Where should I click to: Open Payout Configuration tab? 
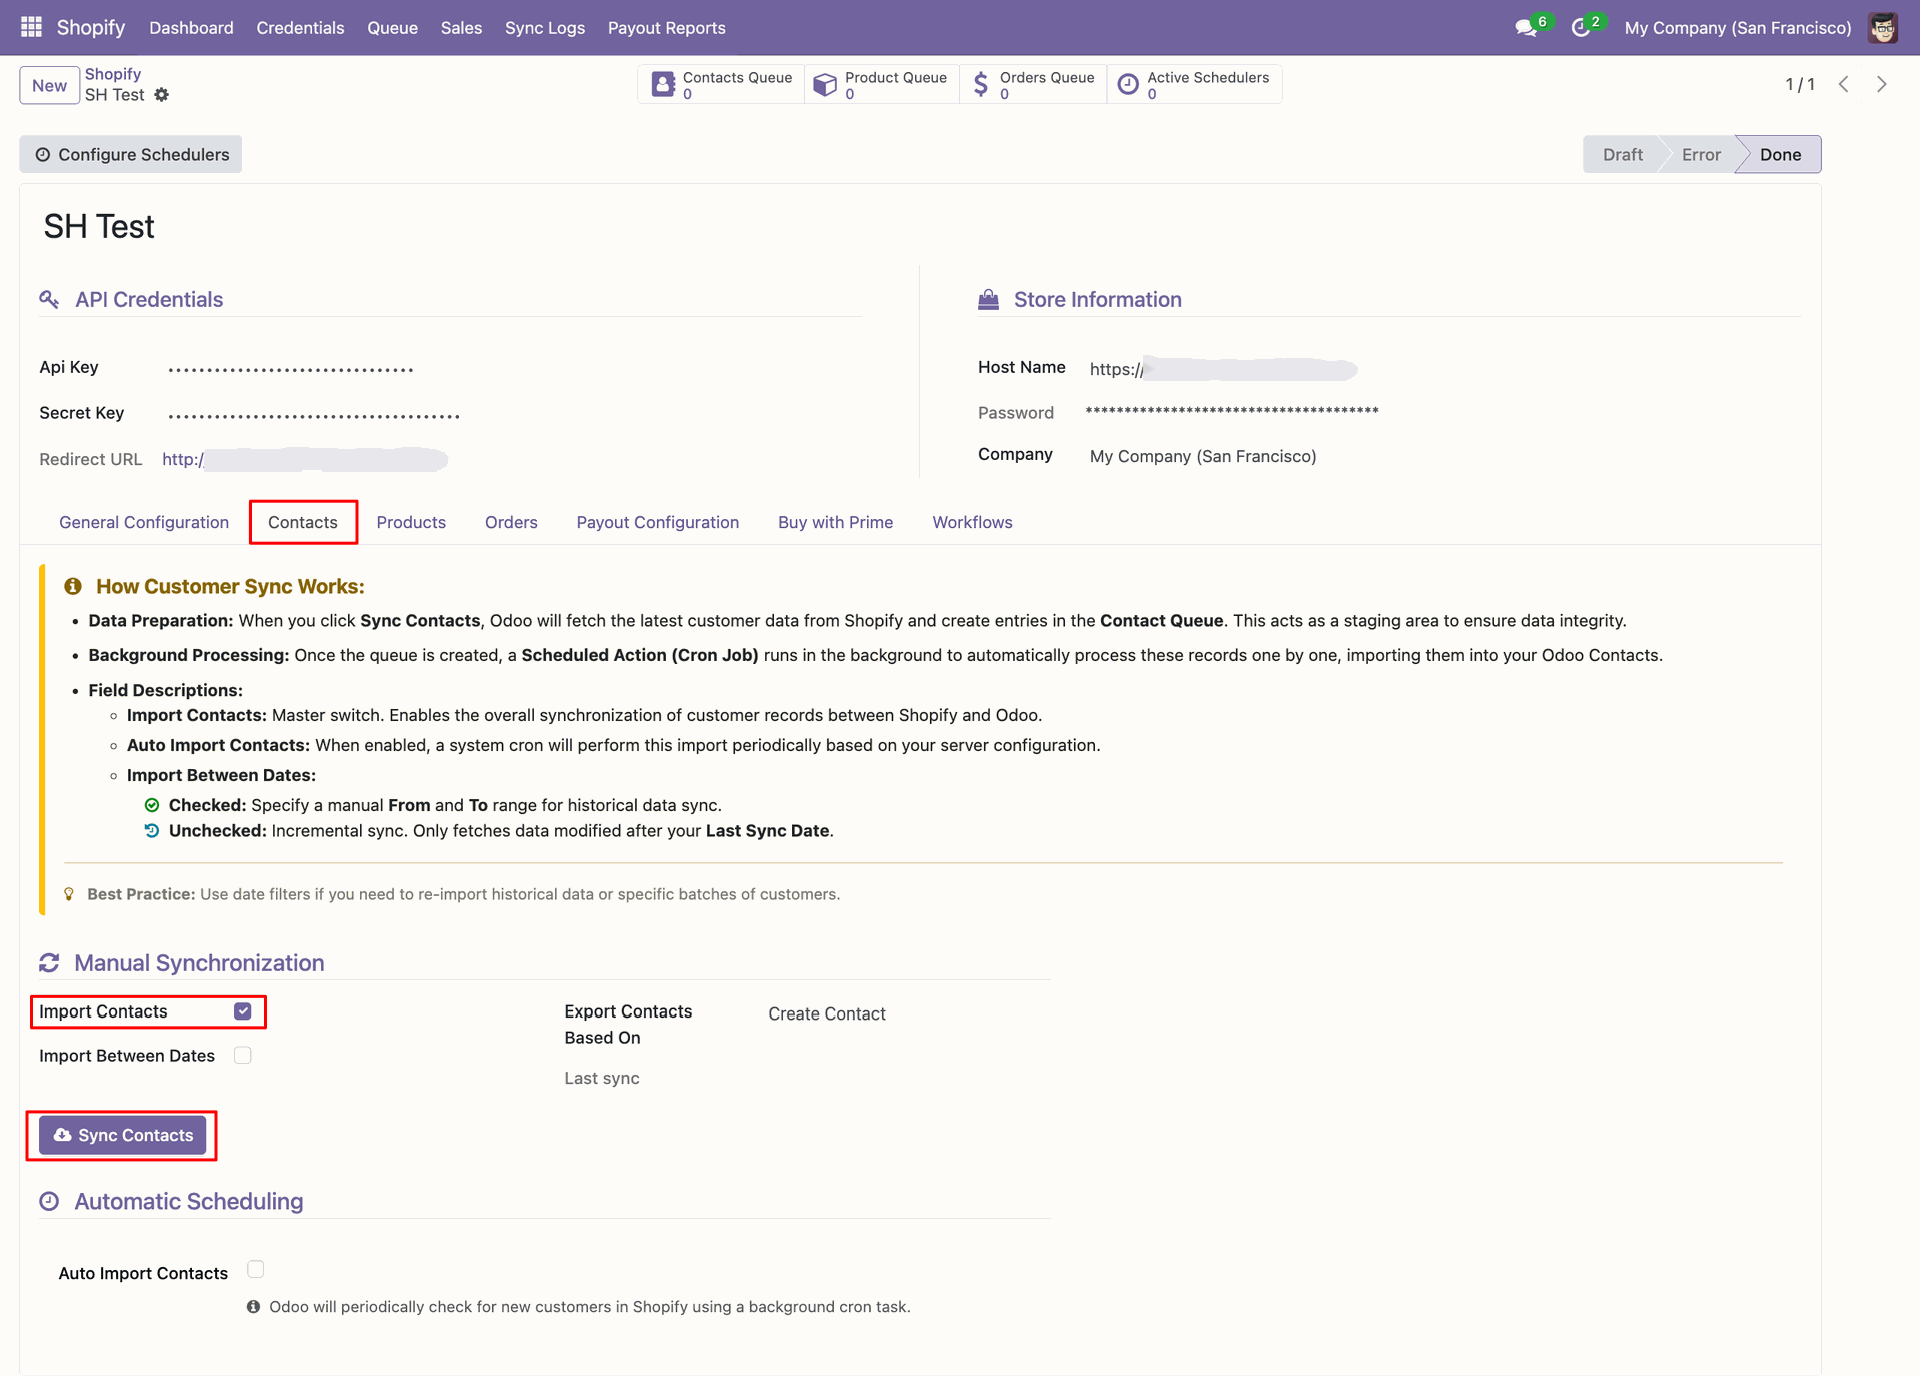pyautogui.click(x=658, y=522)
